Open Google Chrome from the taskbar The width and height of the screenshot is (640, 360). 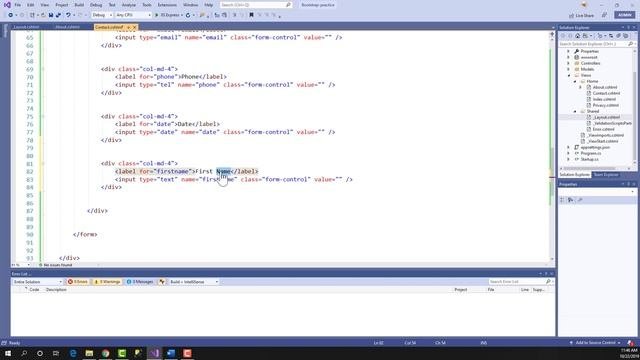click(106, 353)
